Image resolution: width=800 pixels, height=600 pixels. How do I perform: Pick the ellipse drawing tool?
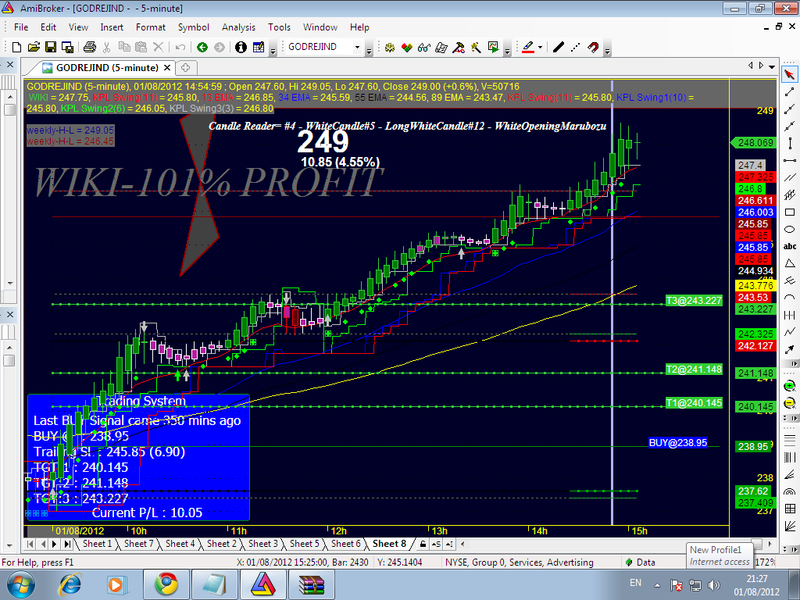coord(790,229)
